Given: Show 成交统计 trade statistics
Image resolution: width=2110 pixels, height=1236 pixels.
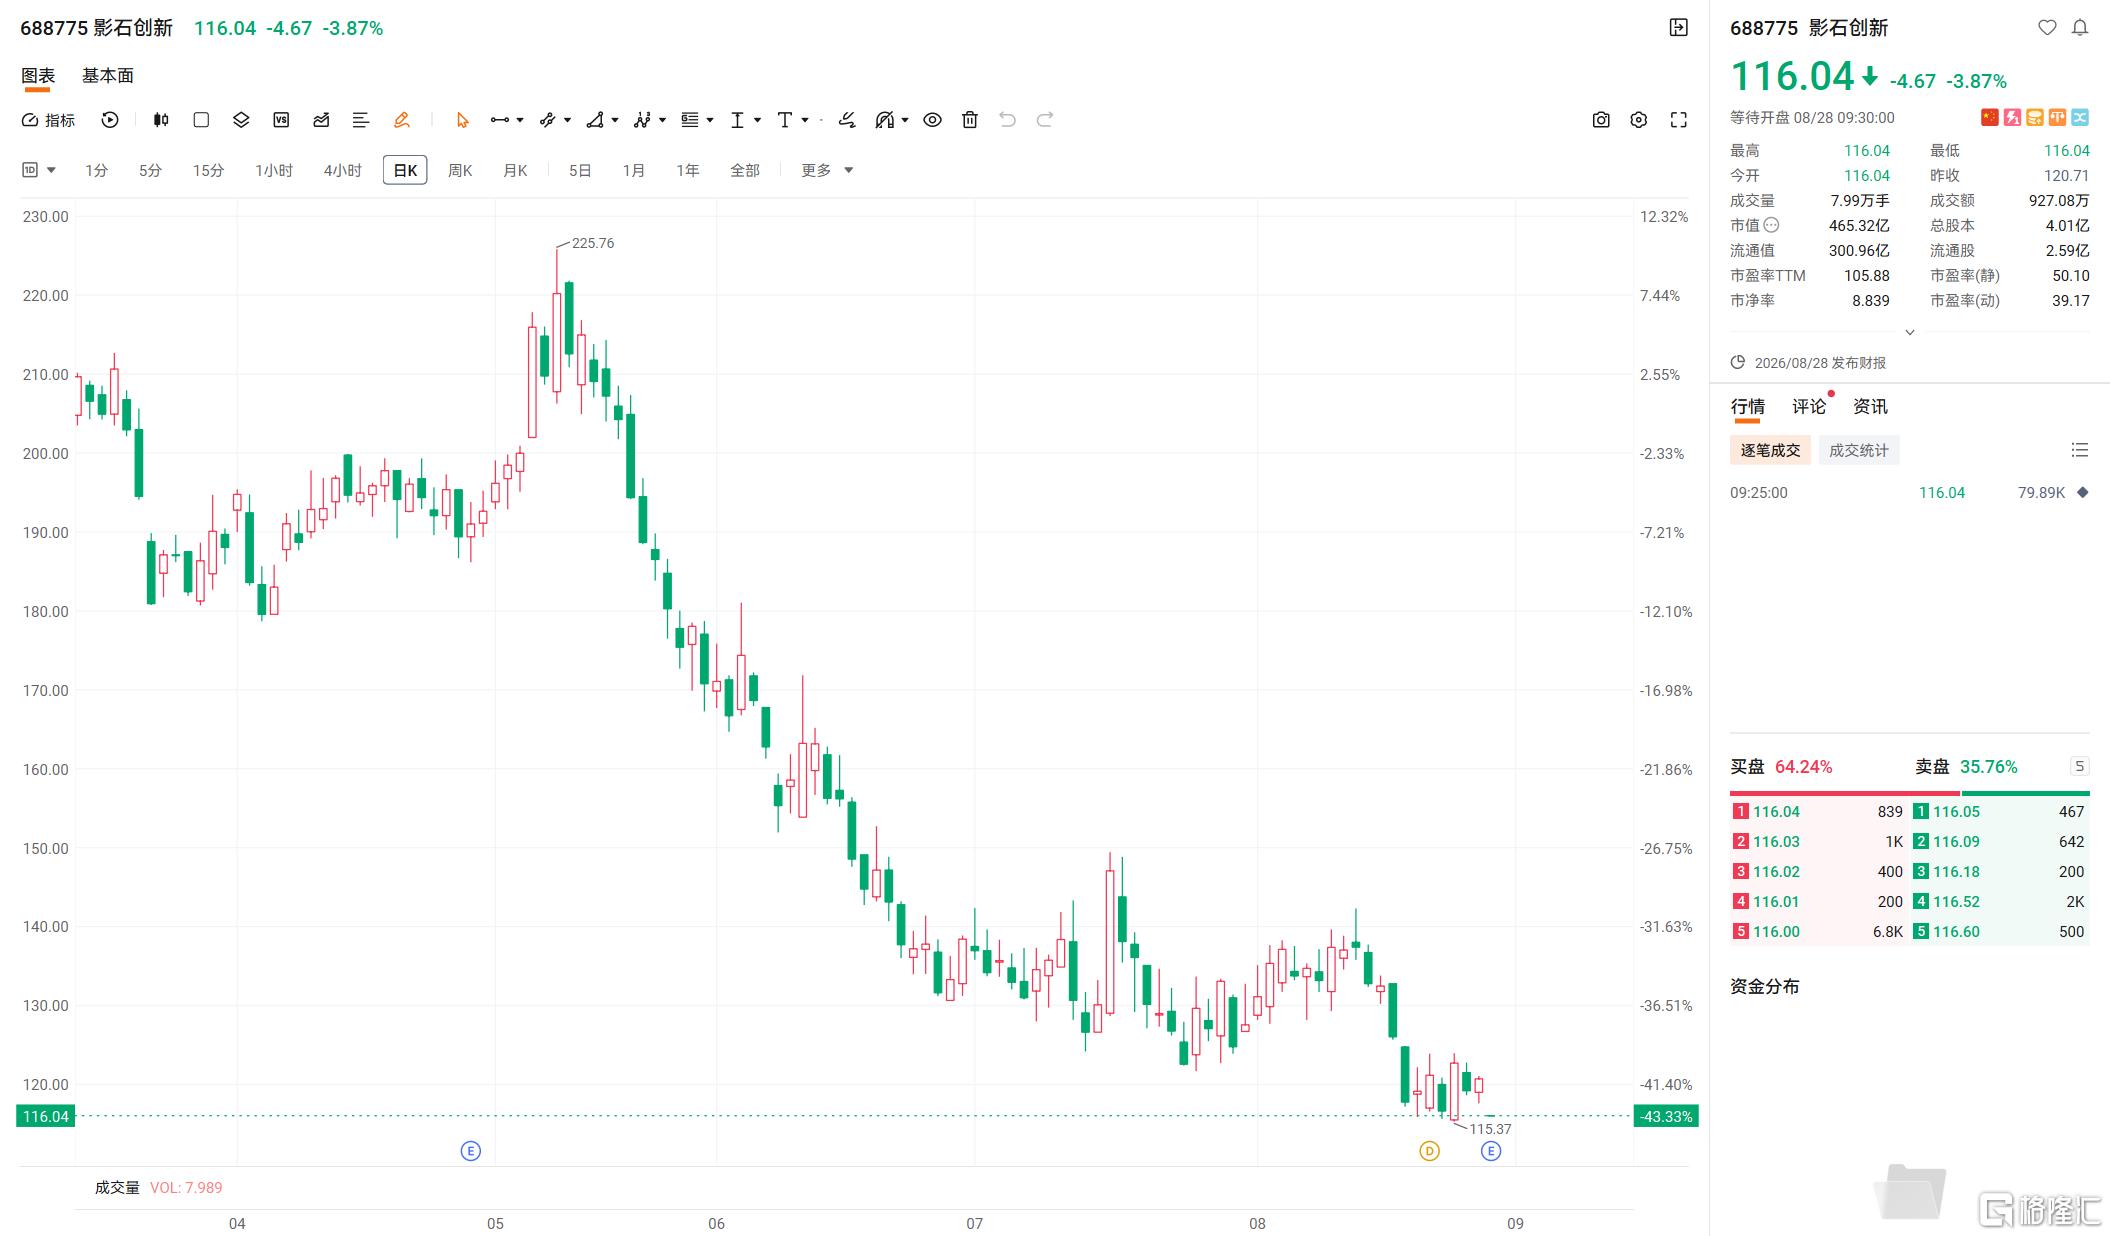Looking at the screenshot, I should pos(1859,450).
